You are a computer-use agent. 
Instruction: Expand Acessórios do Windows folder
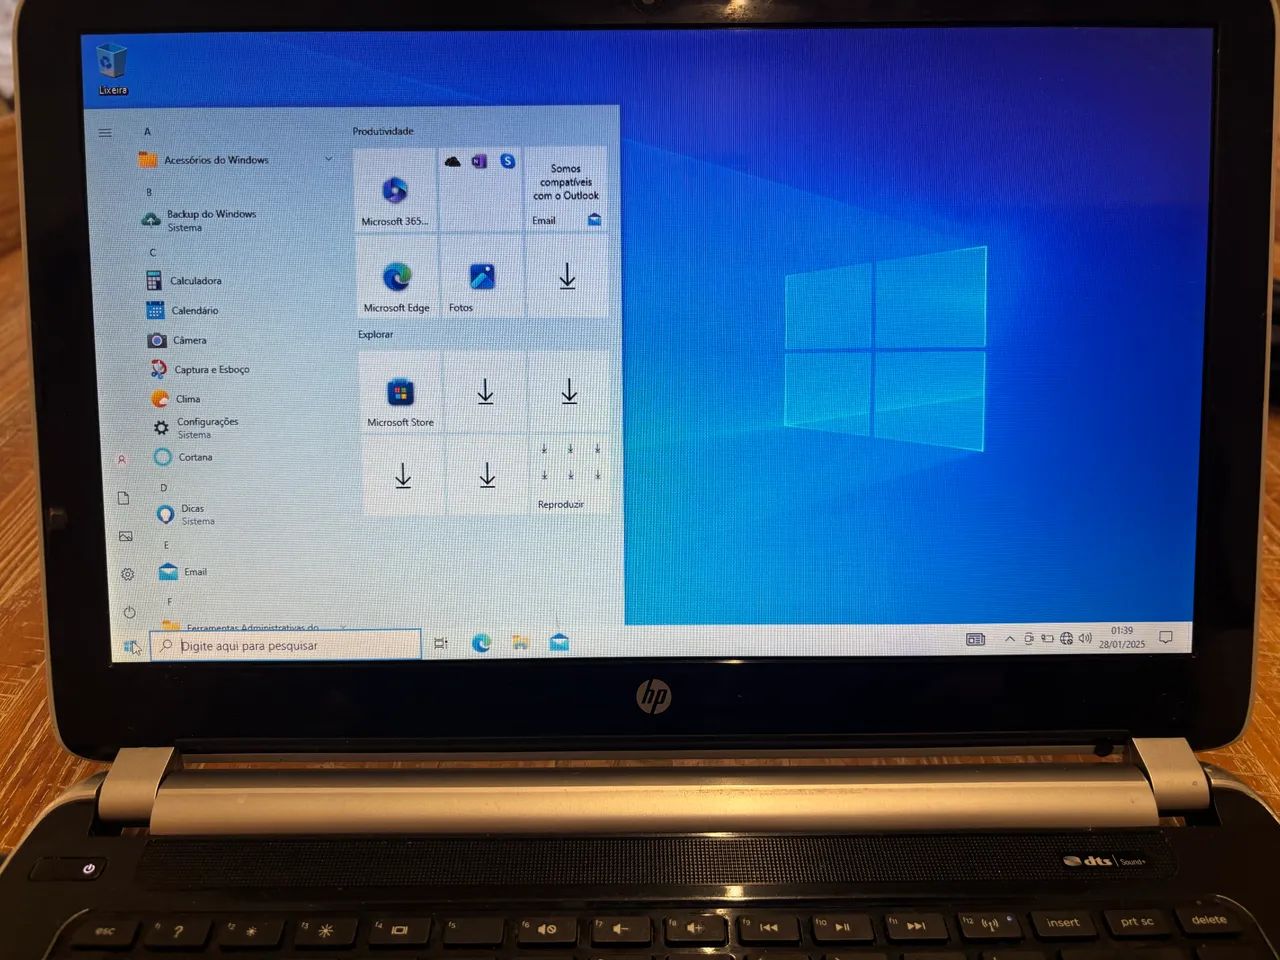point(235,160)
